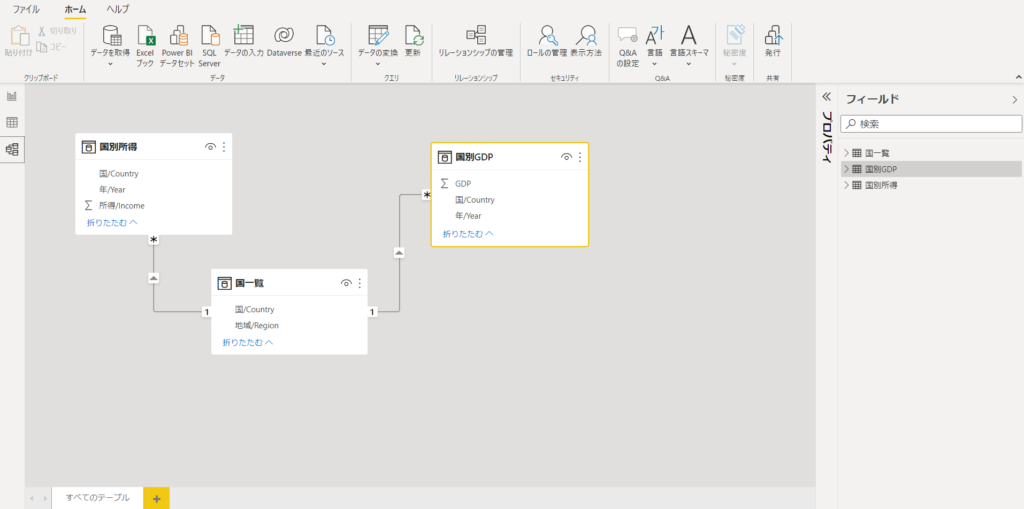Open the データを取得 (Get data) icon
The width and height of the screenshot is (1024, 509).
111,35
